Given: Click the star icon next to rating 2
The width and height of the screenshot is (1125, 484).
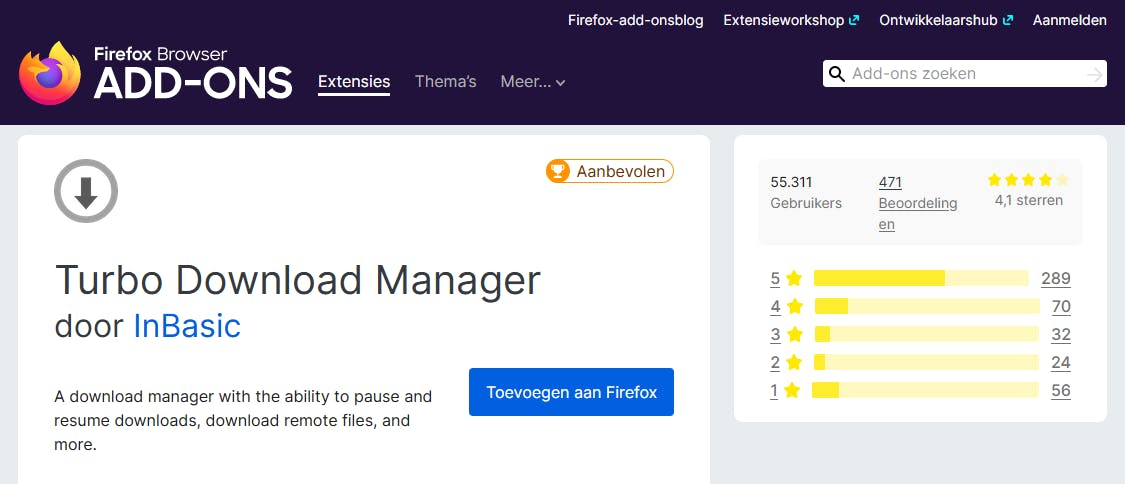Looking at the screenshot, I should pyautogui.click(x=794, y=362).
